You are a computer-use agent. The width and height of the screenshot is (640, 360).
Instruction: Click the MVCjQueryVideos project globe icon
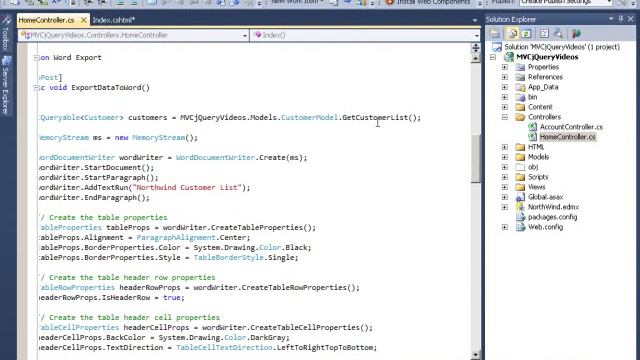[509, 57]
